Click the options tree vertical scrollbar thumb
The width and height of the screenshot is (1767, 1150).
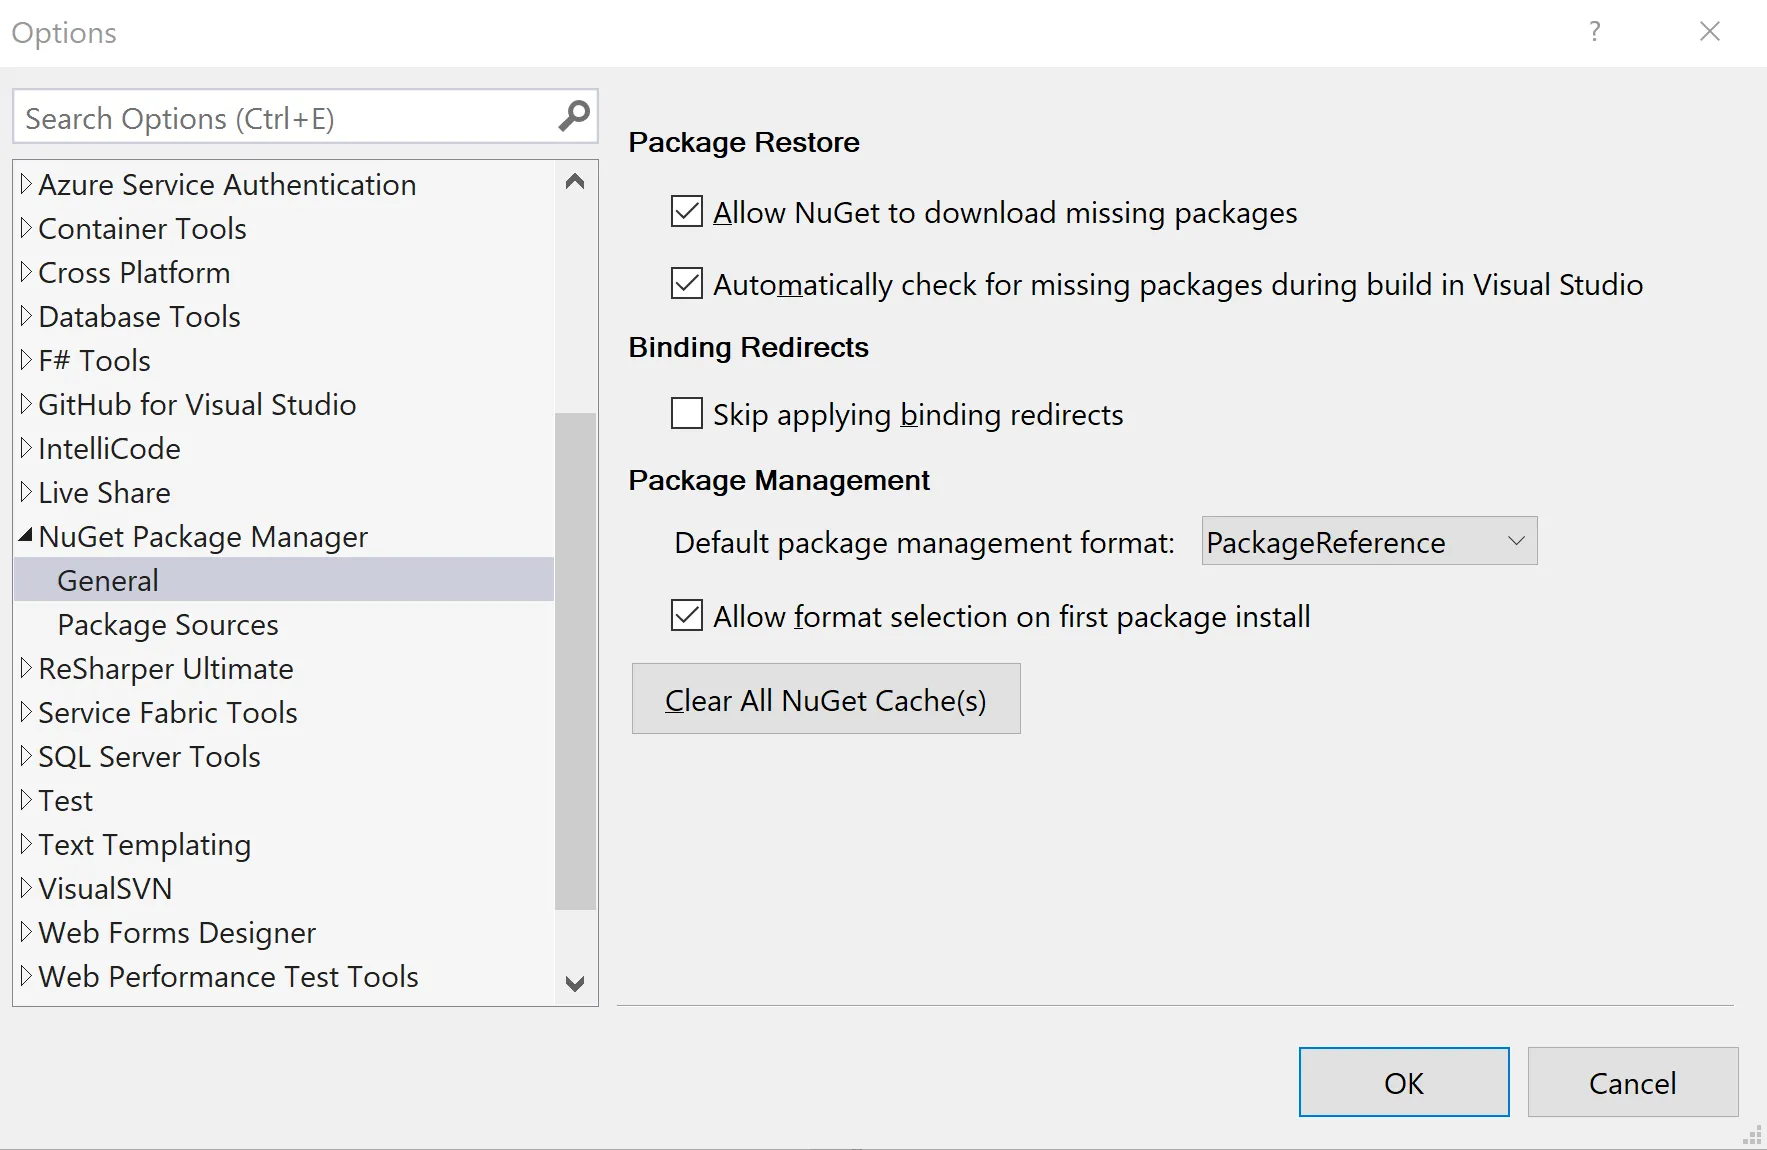click(x=575, y=660)
